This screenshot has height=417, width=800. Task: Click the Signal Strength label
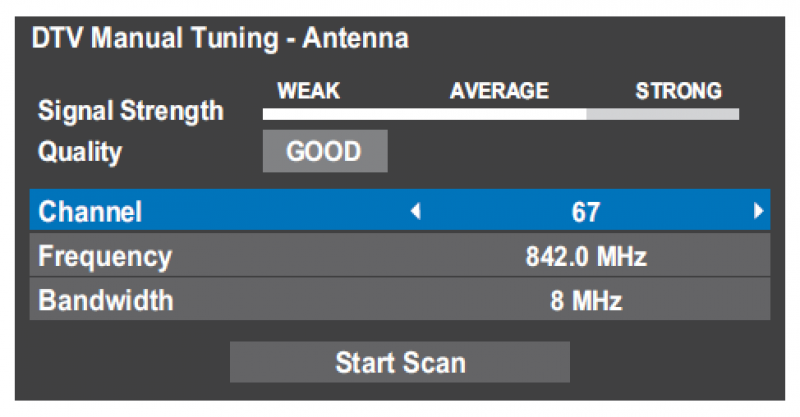tap(131, 111)
